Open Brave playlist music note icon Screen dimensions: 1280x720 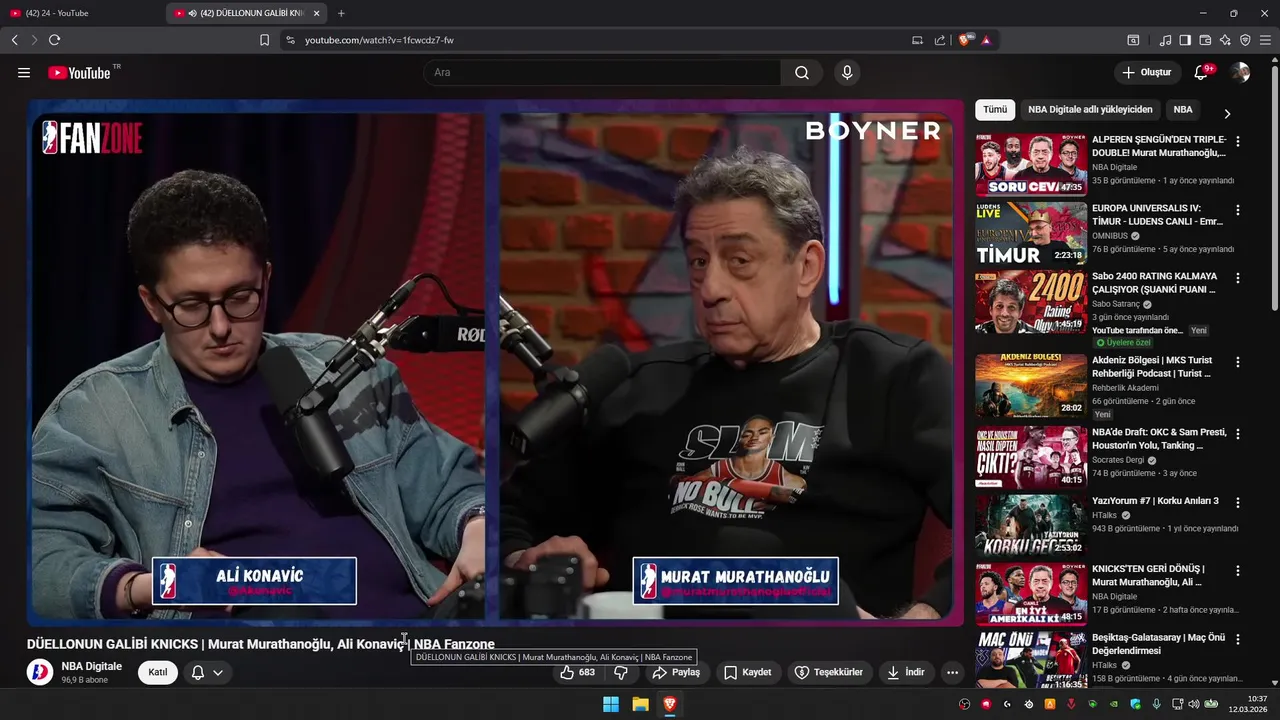pos(1165,40)
